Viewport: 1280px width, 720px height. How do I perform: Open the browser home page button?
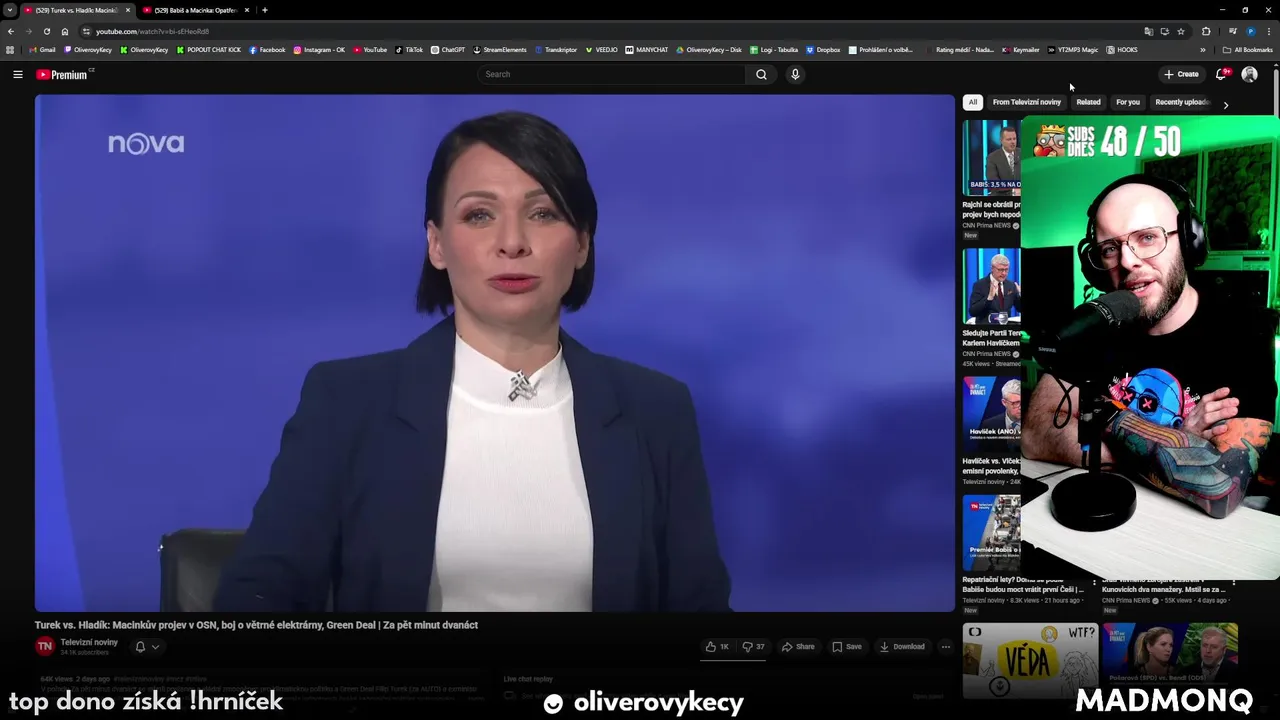[x=65, y=31]
